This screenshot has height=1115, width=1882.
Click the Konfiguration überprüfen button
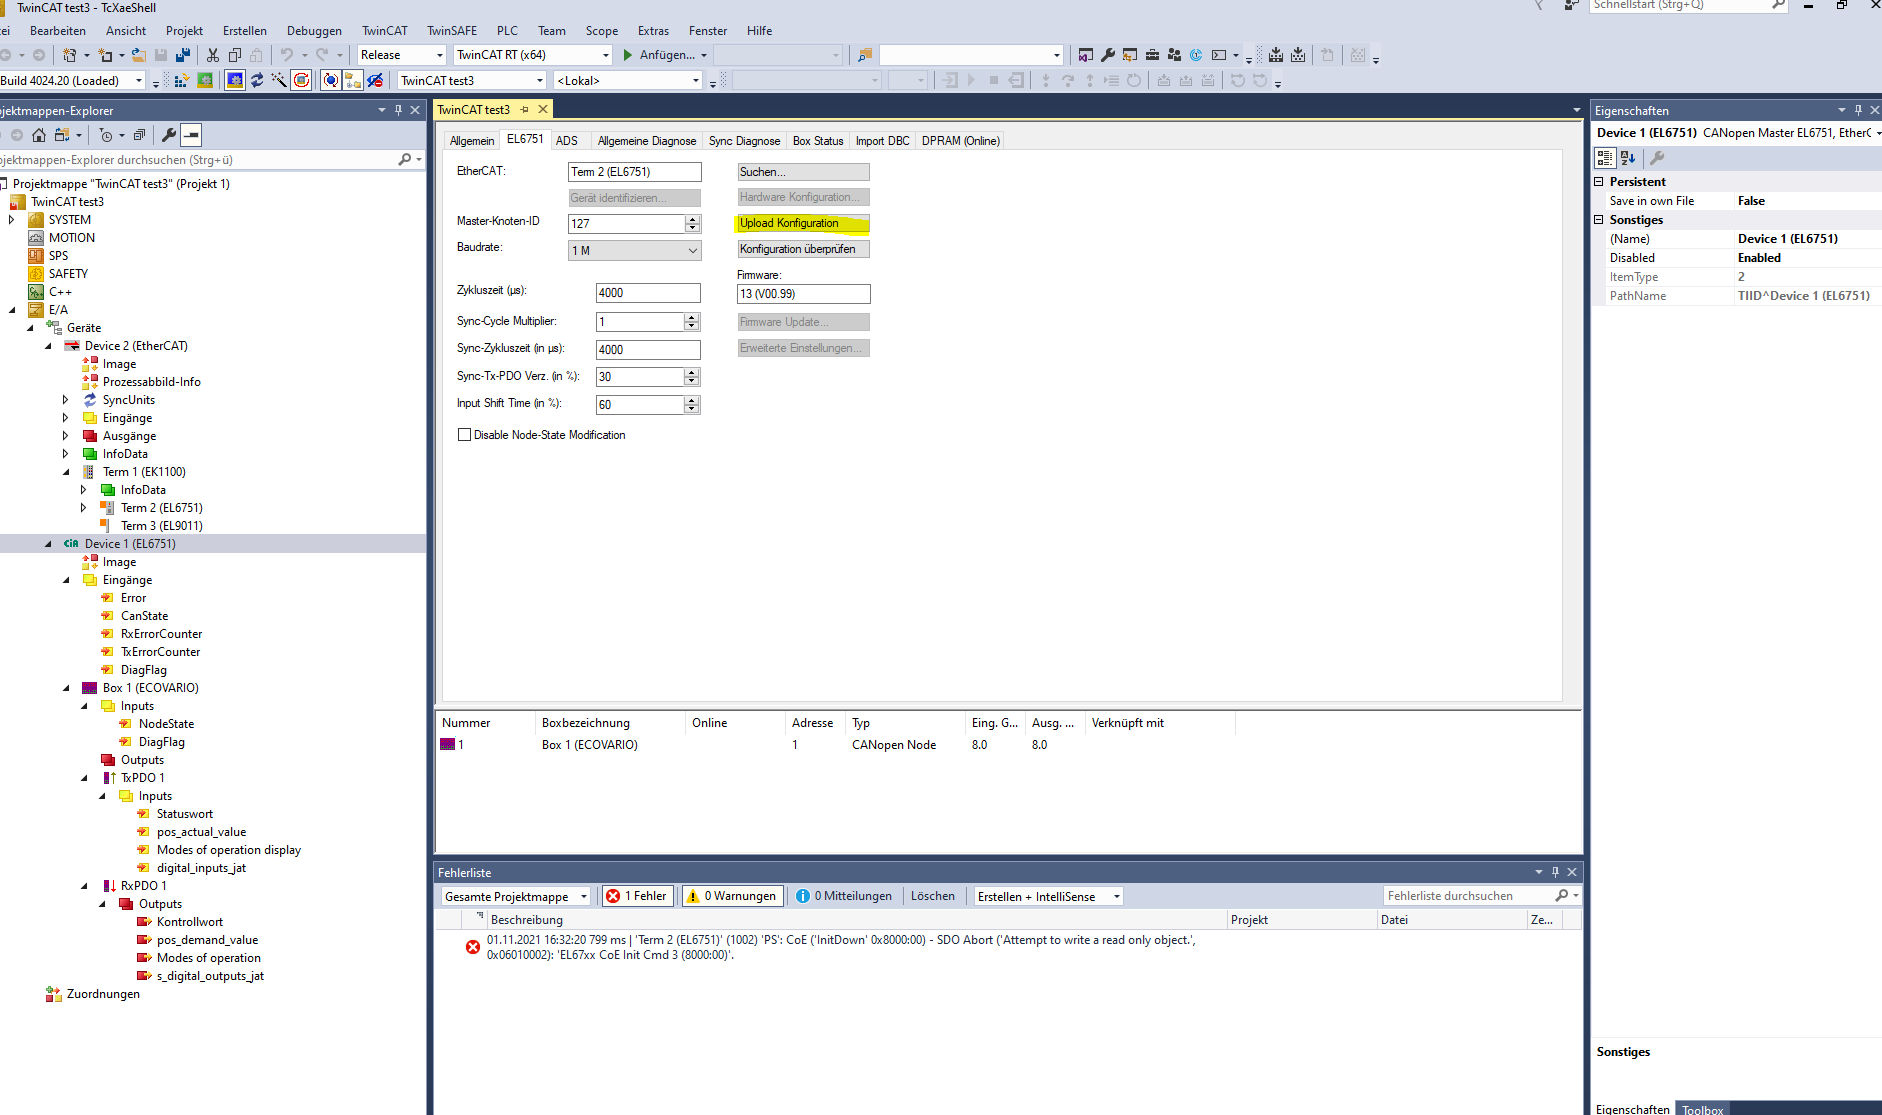click(x=803, y=249)
